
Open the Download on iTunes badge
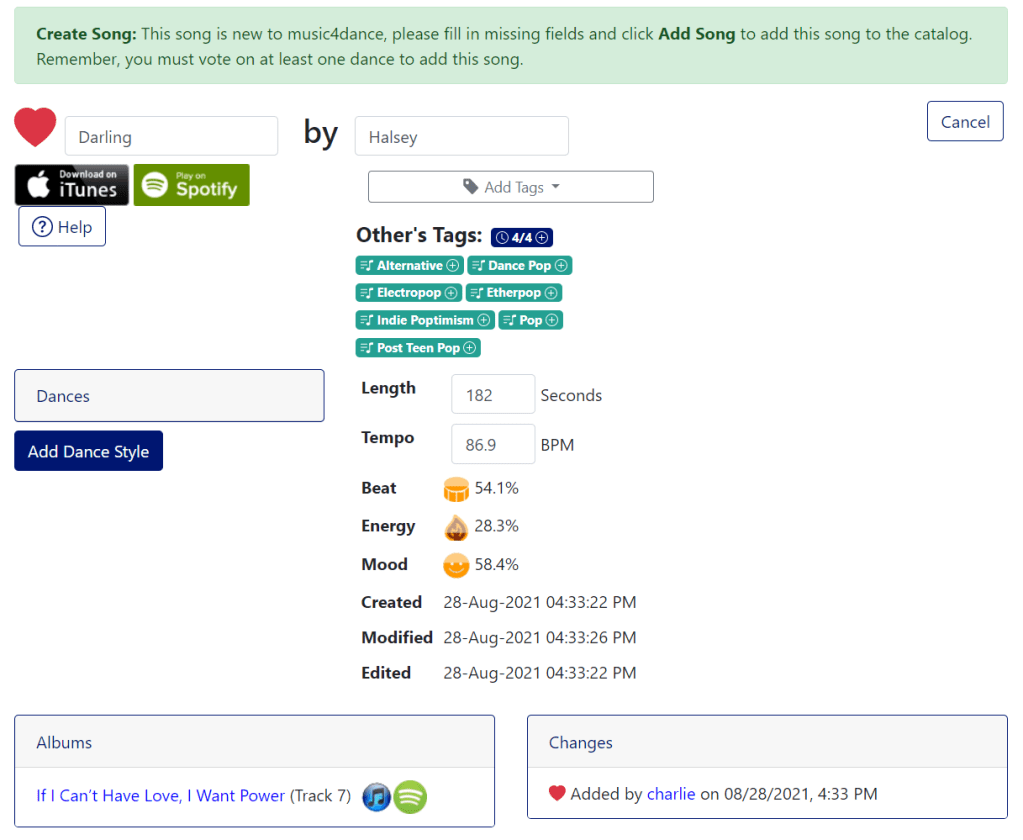[x=72, y=185]
